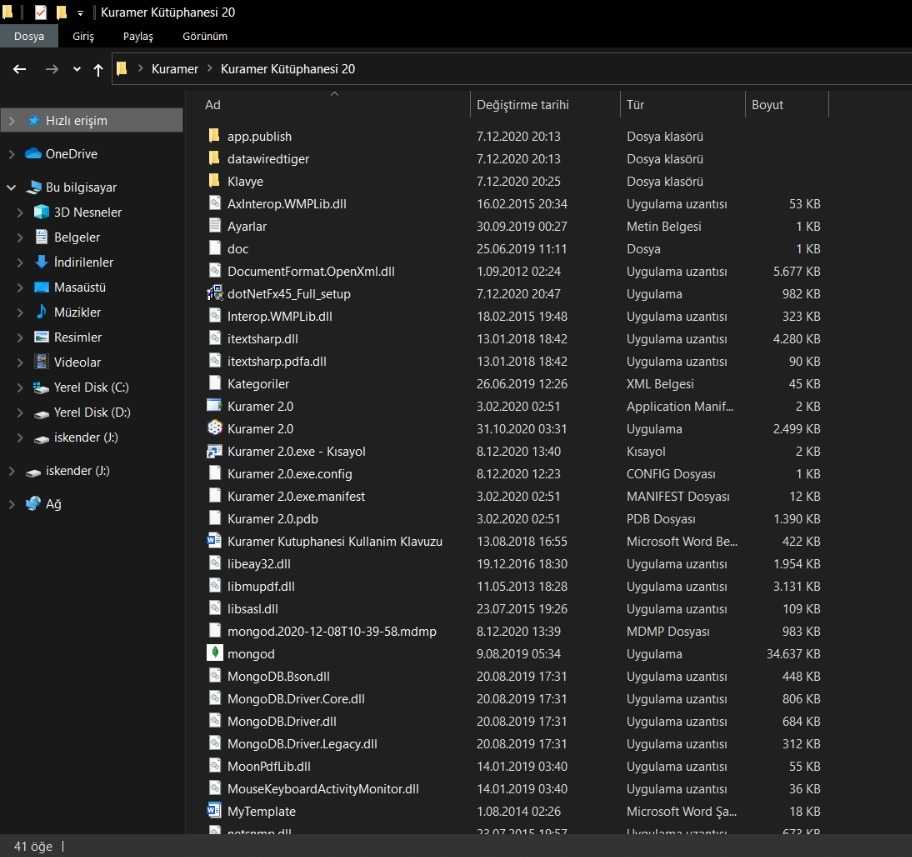Click the 3D Nesneler cube icon
This screenshot has width=912, height=857.
coord(41,212)
